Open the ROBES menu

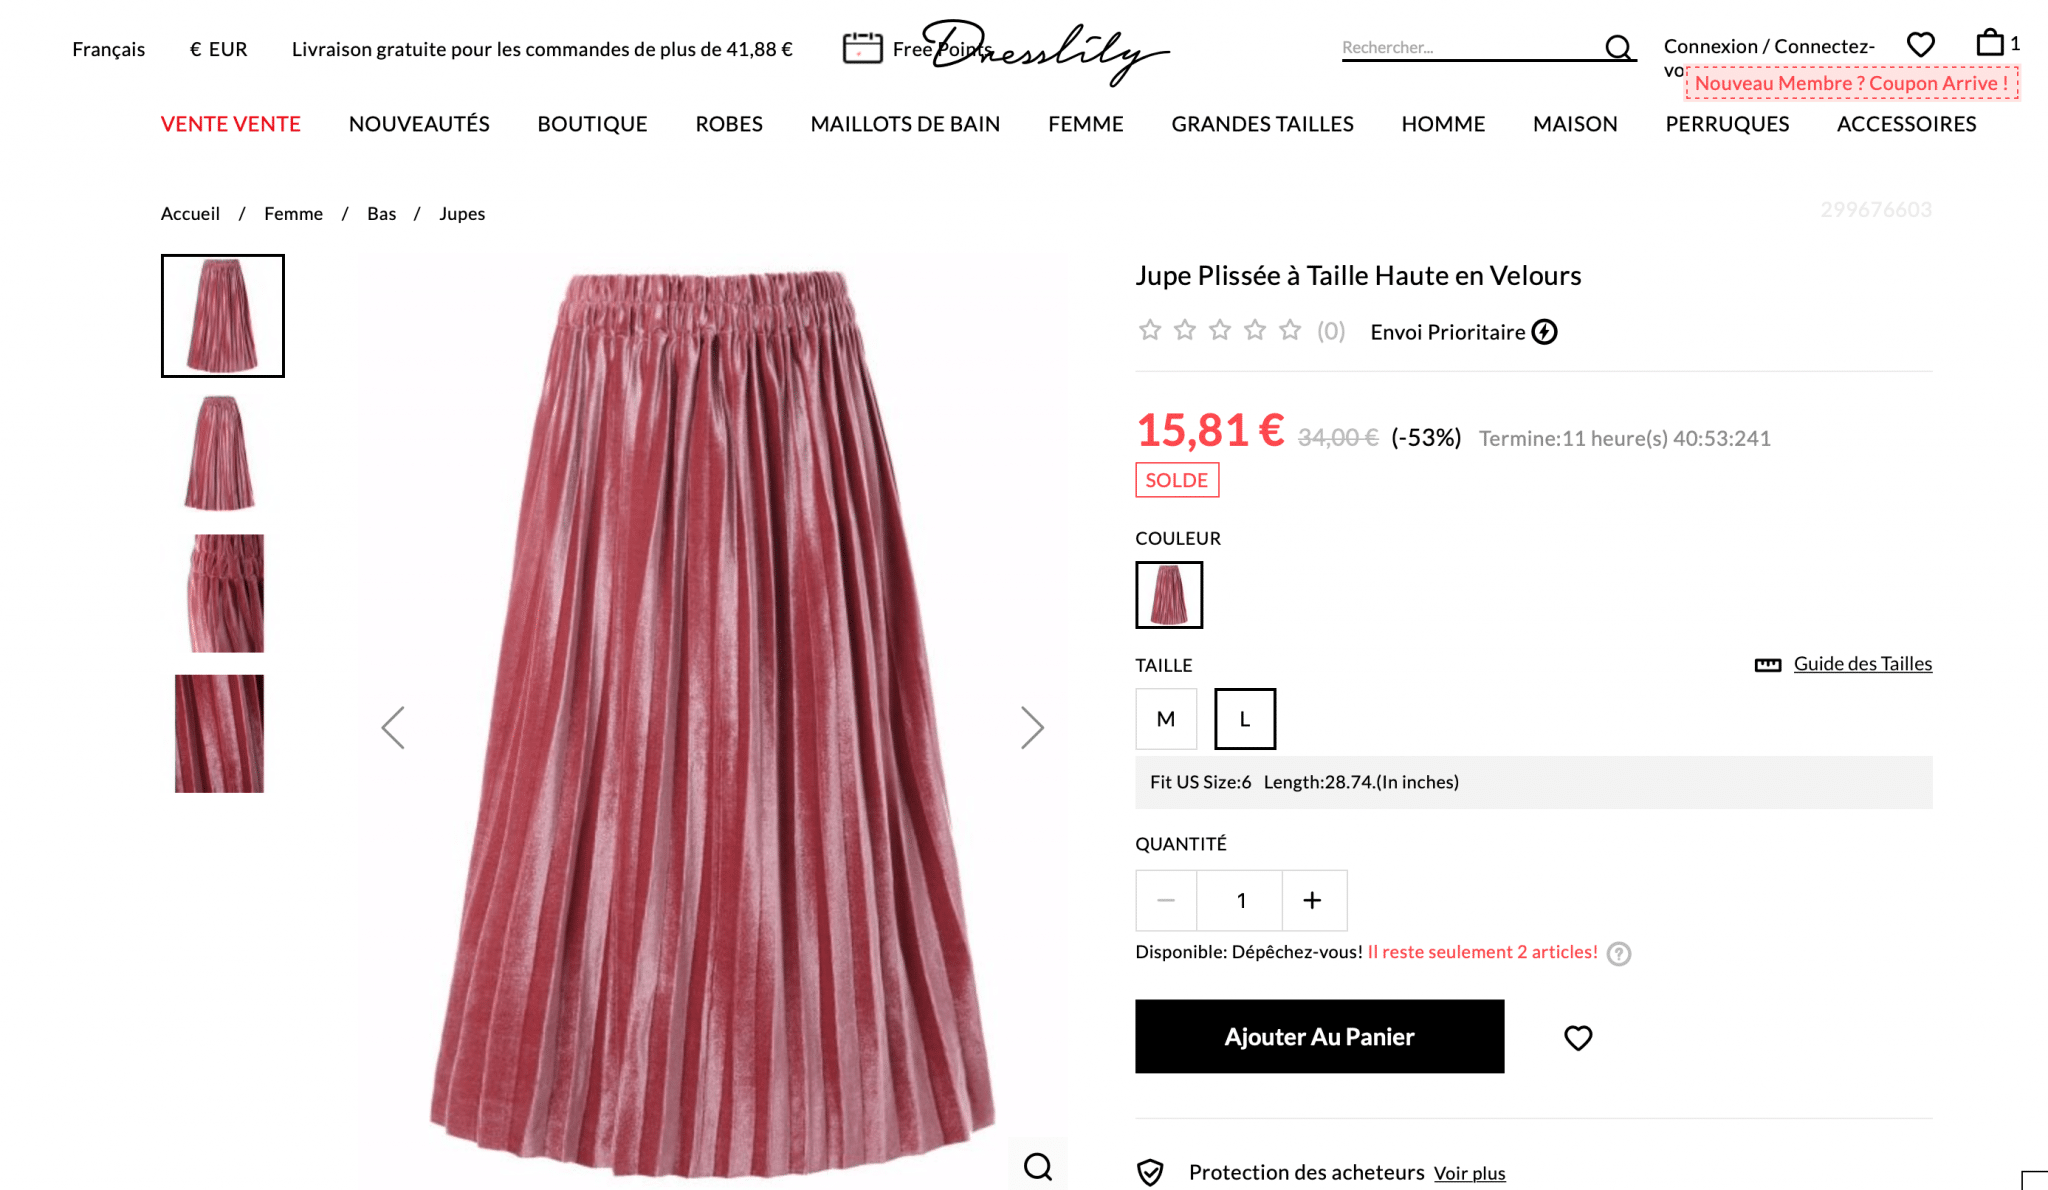click(729, 124)
